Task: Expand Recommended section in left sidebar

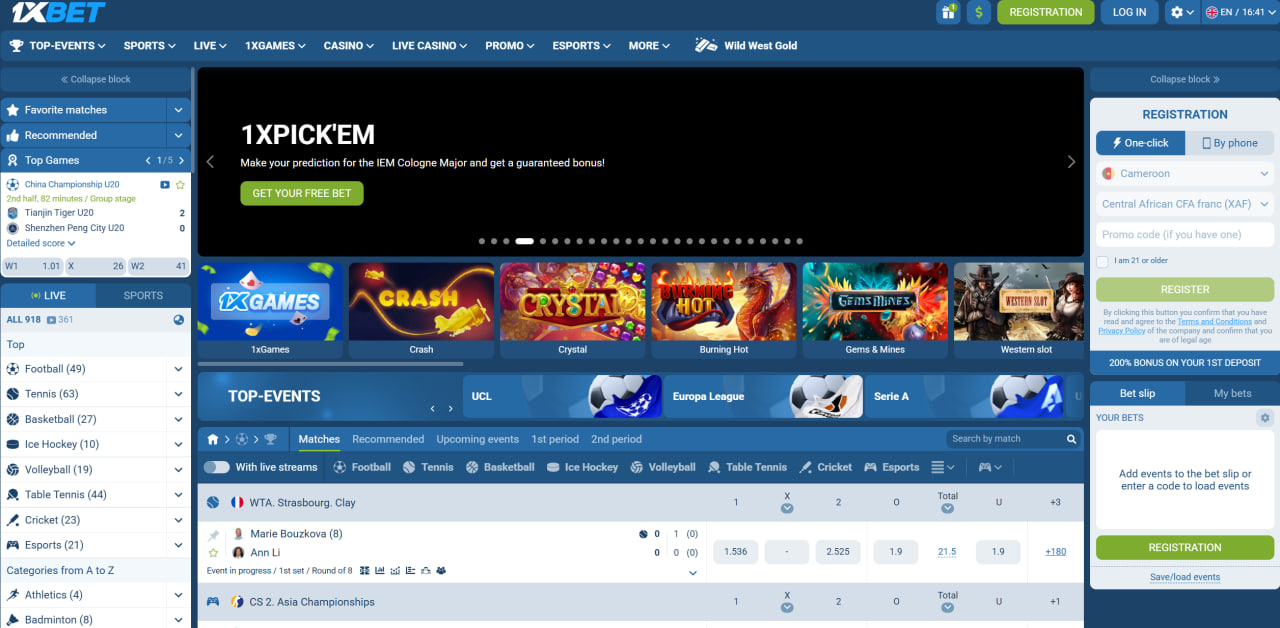Action: pos(178,135)
